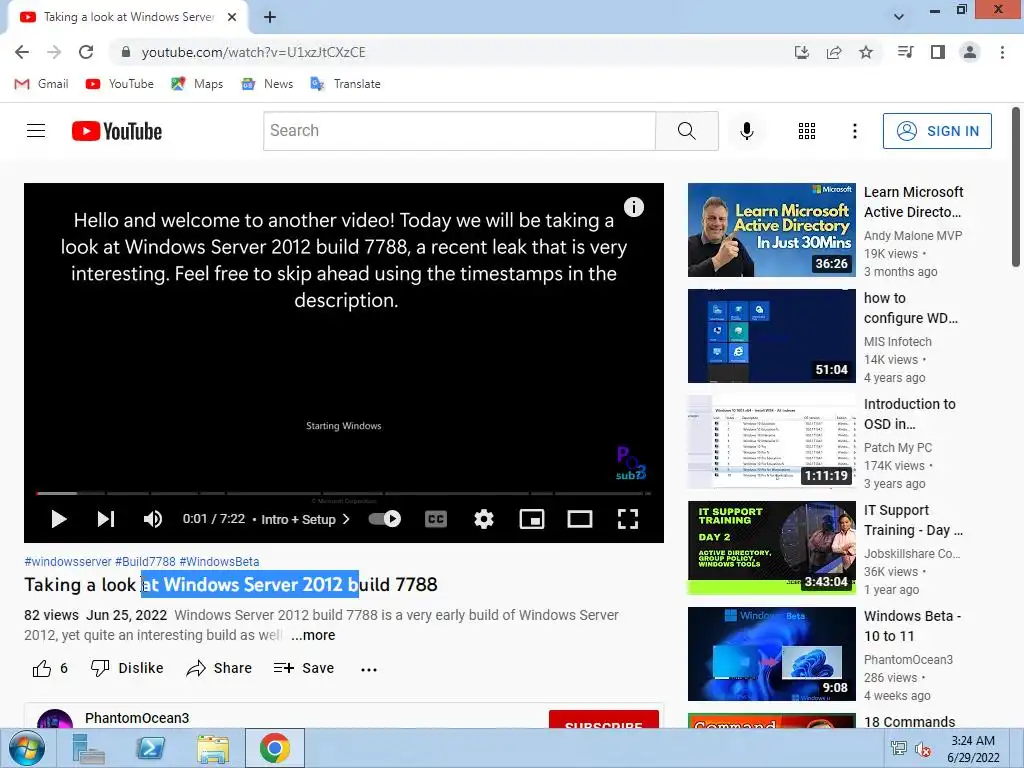Open the YouTube hamburger guide menu
The height and width of the screenshot is (768, 1024).
click(36, 131)
